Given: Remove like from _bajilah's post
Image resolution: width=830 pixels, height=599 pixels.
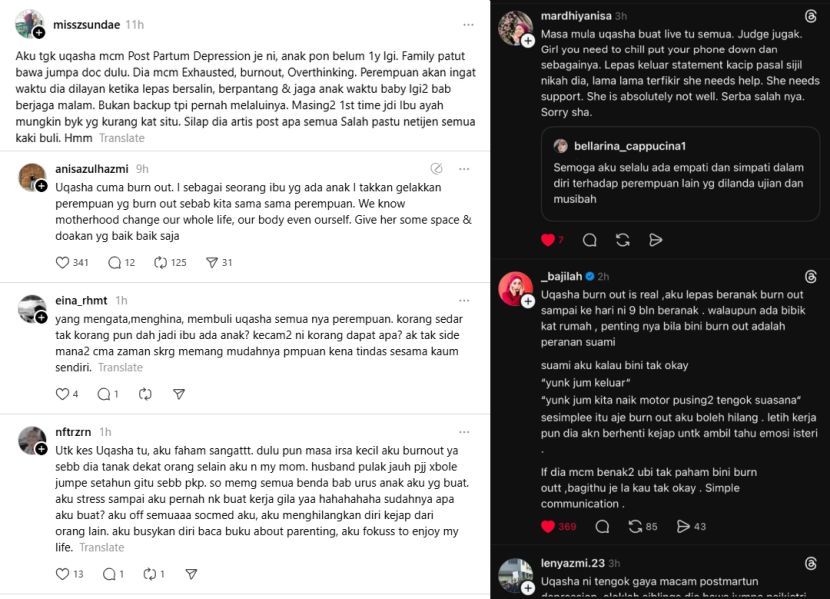Looking at the screenshot, I should [x=547, y=526].
